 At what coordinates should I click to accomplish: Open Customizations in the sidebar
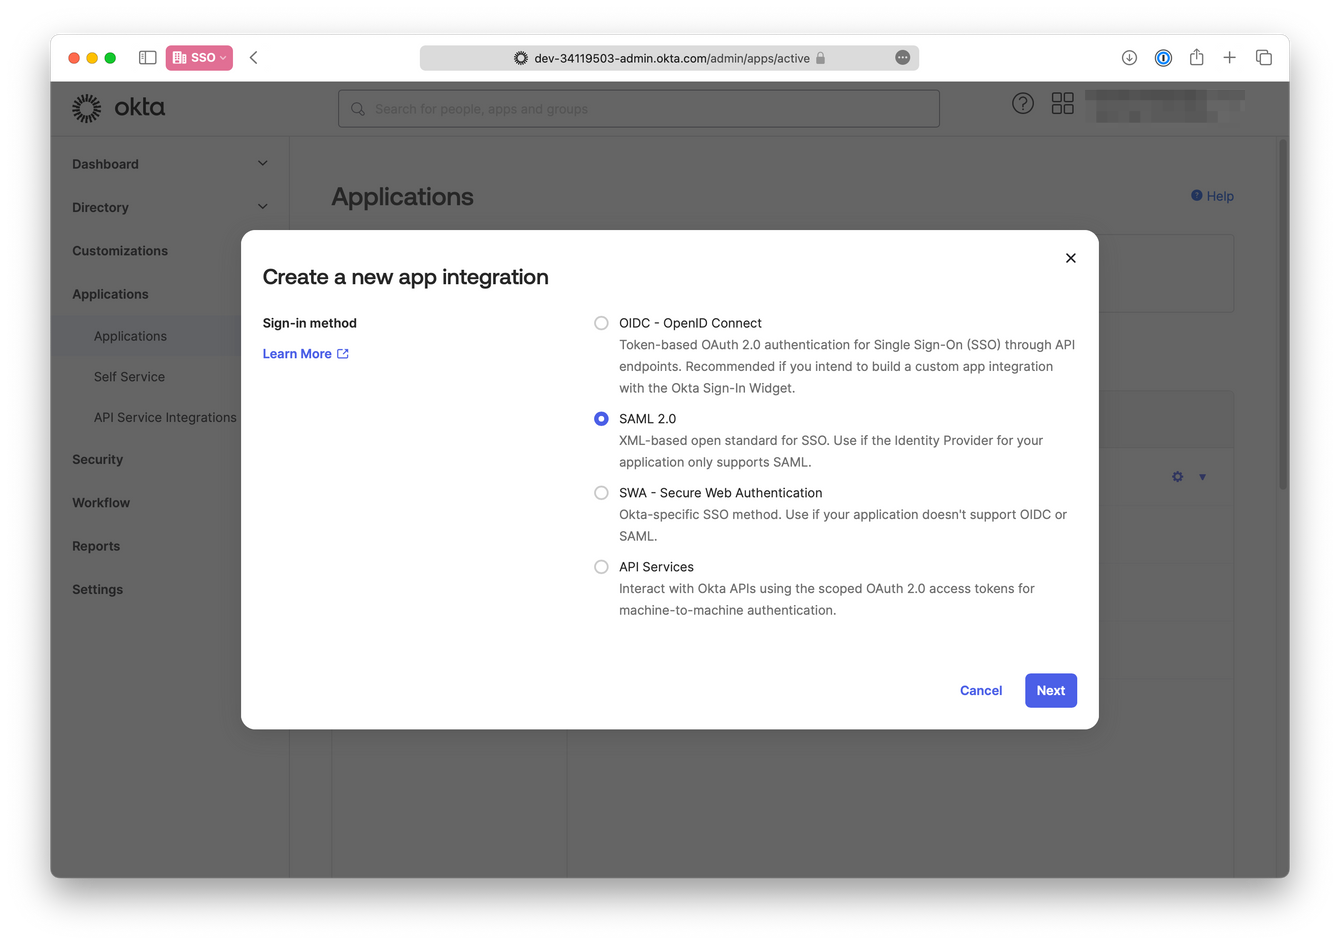(x=120, y=251)
